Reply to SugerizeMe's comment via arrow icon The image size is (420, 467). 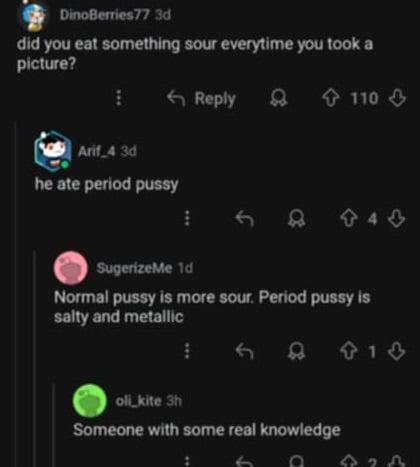click(244, 351)
